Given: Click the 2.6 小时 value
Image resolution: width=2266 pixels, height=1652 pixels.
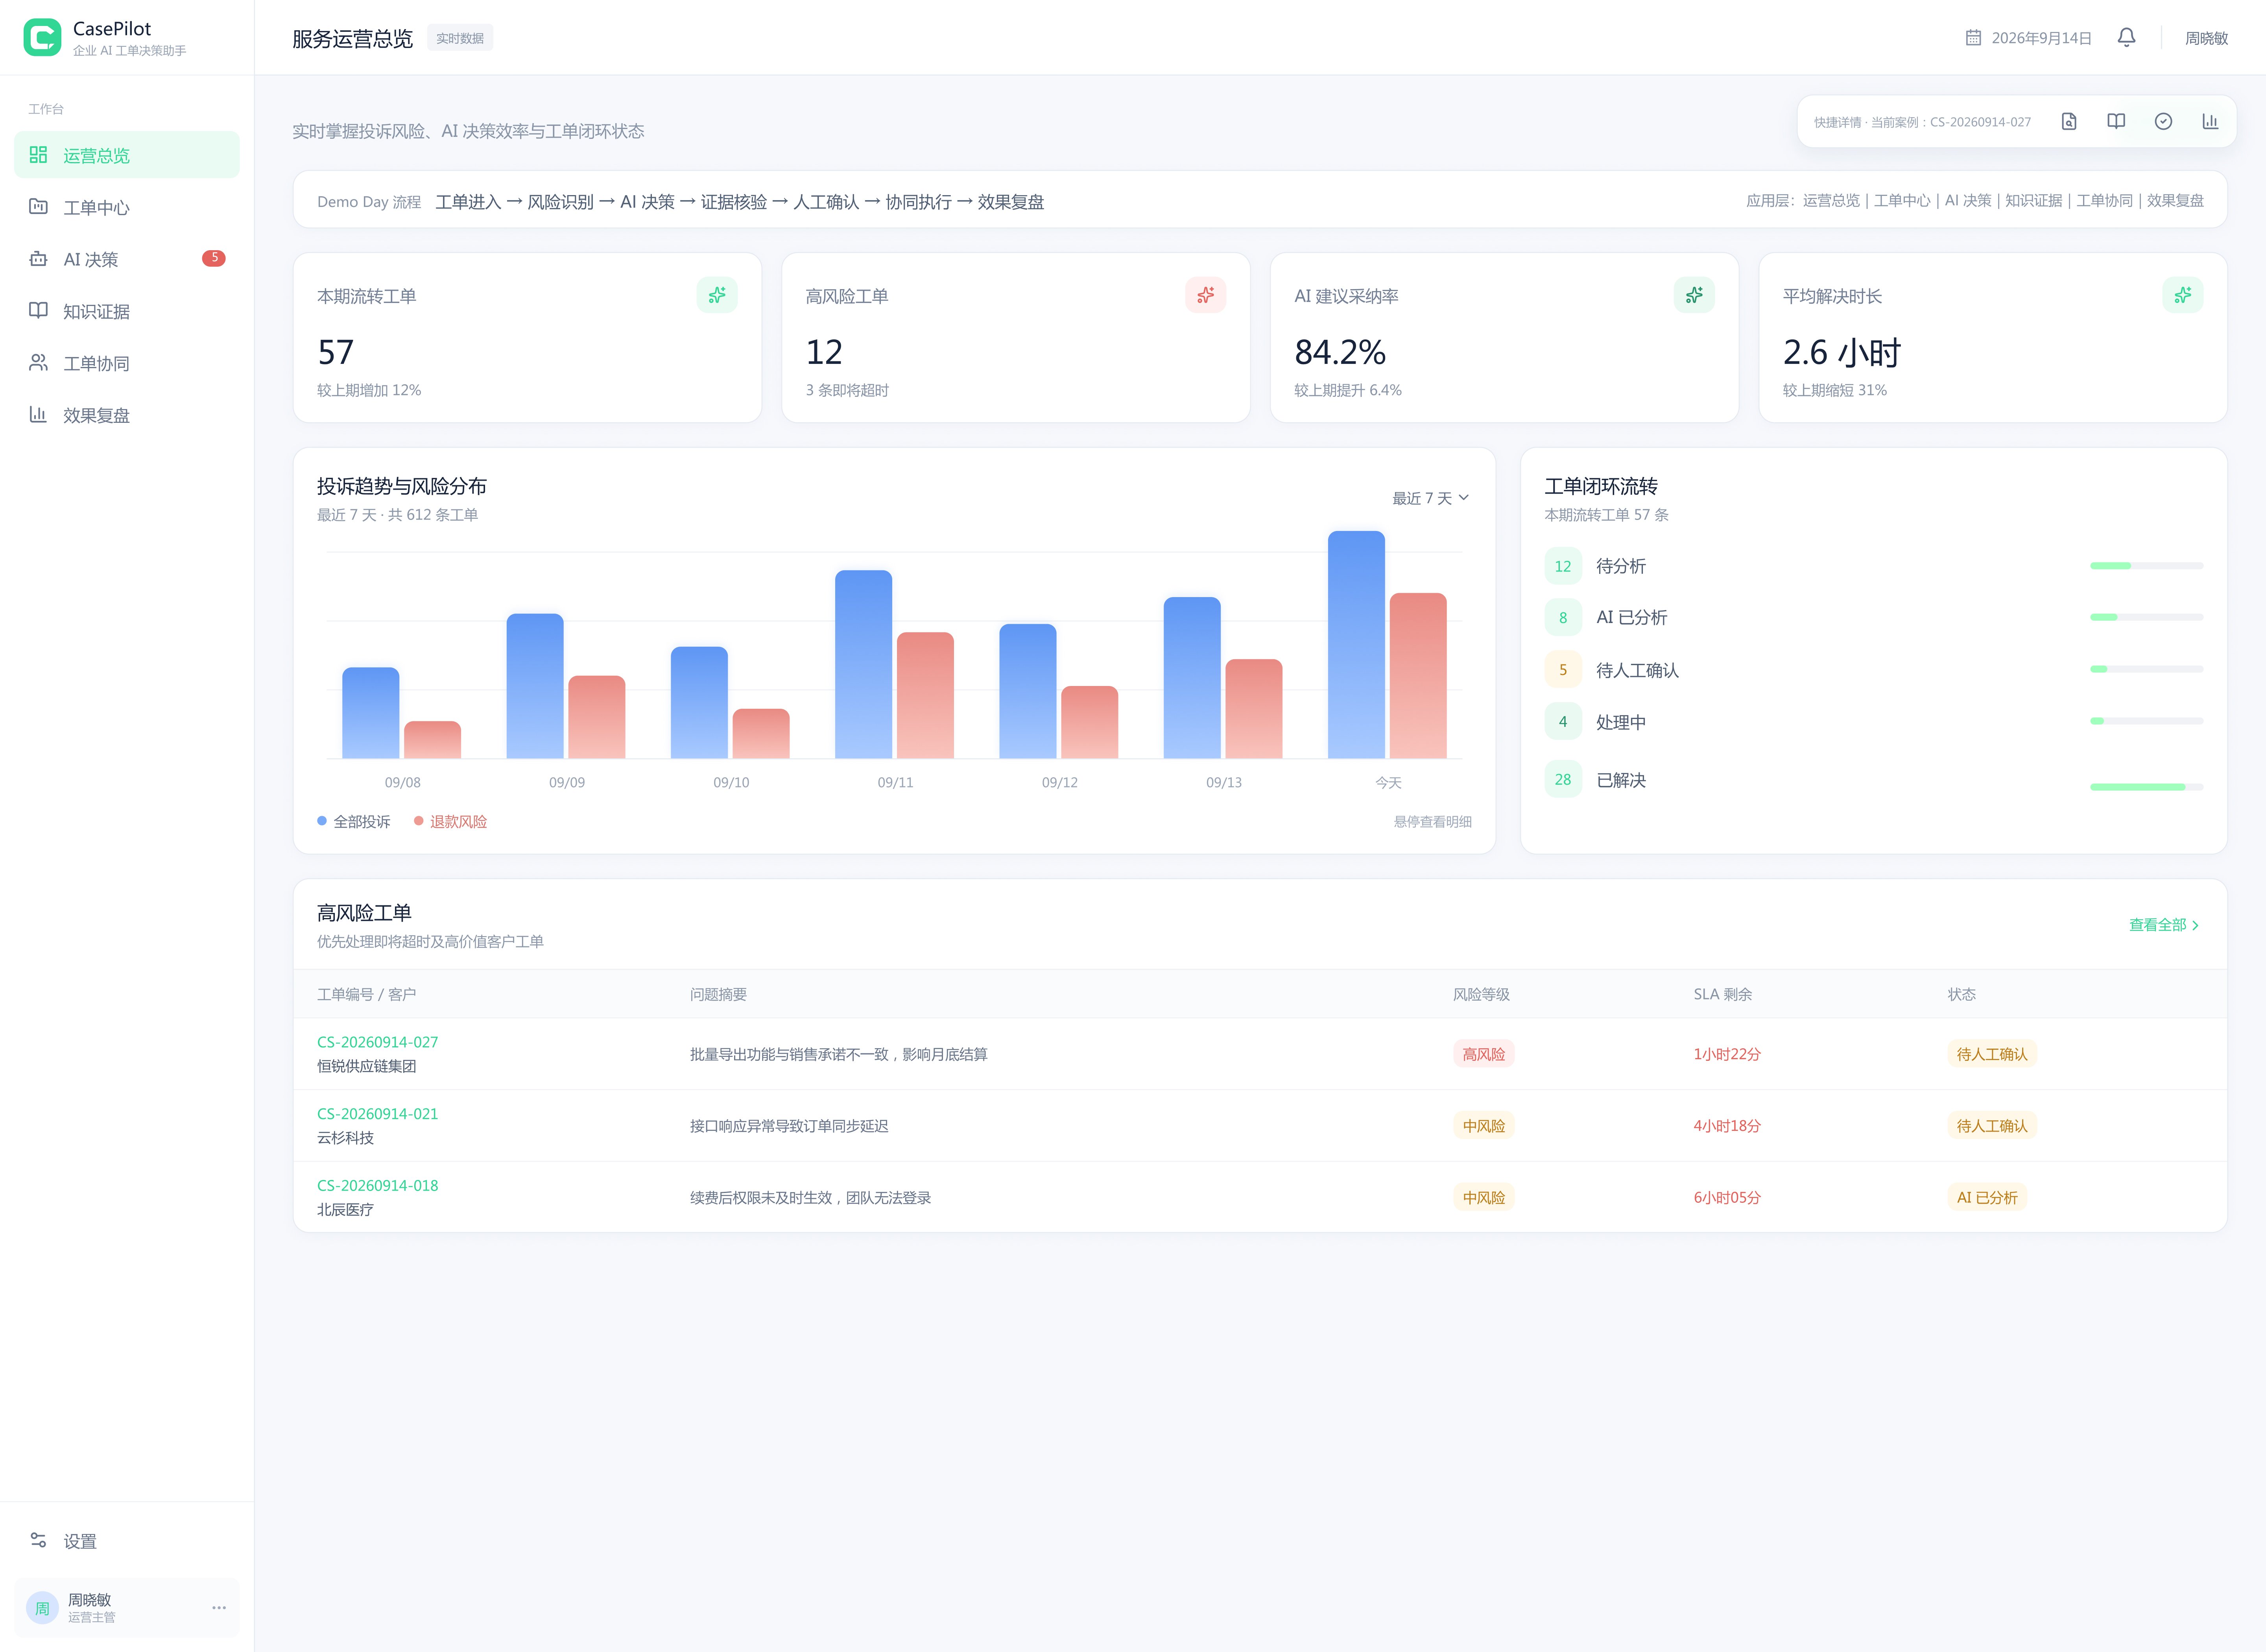Looking at the screenshot, I should click(x=1841, y=352).
